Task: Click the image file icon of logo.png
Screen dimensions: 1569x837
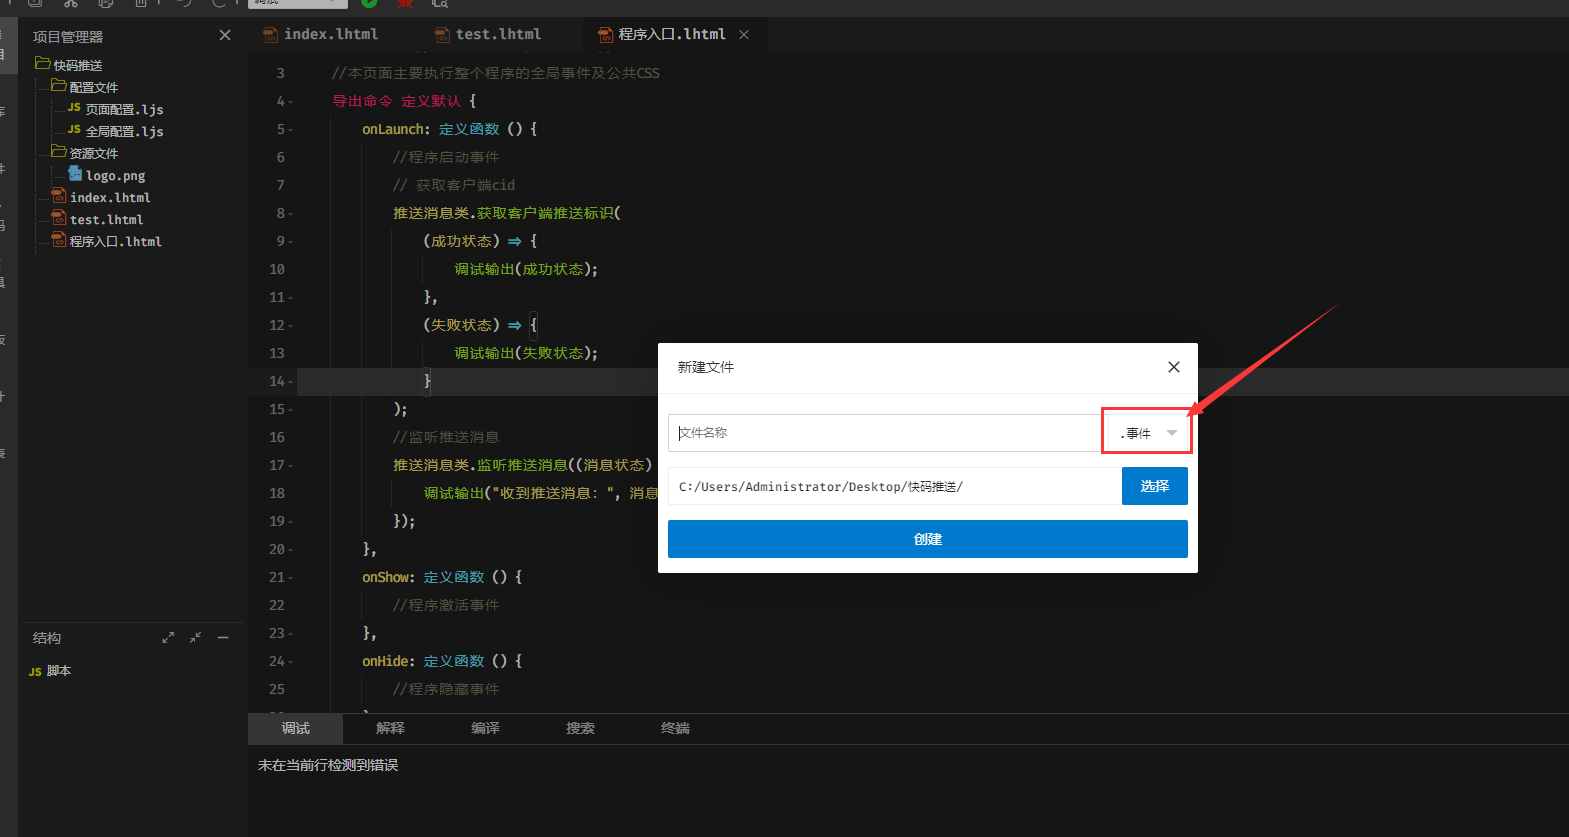Action: (x=75, y=174)
